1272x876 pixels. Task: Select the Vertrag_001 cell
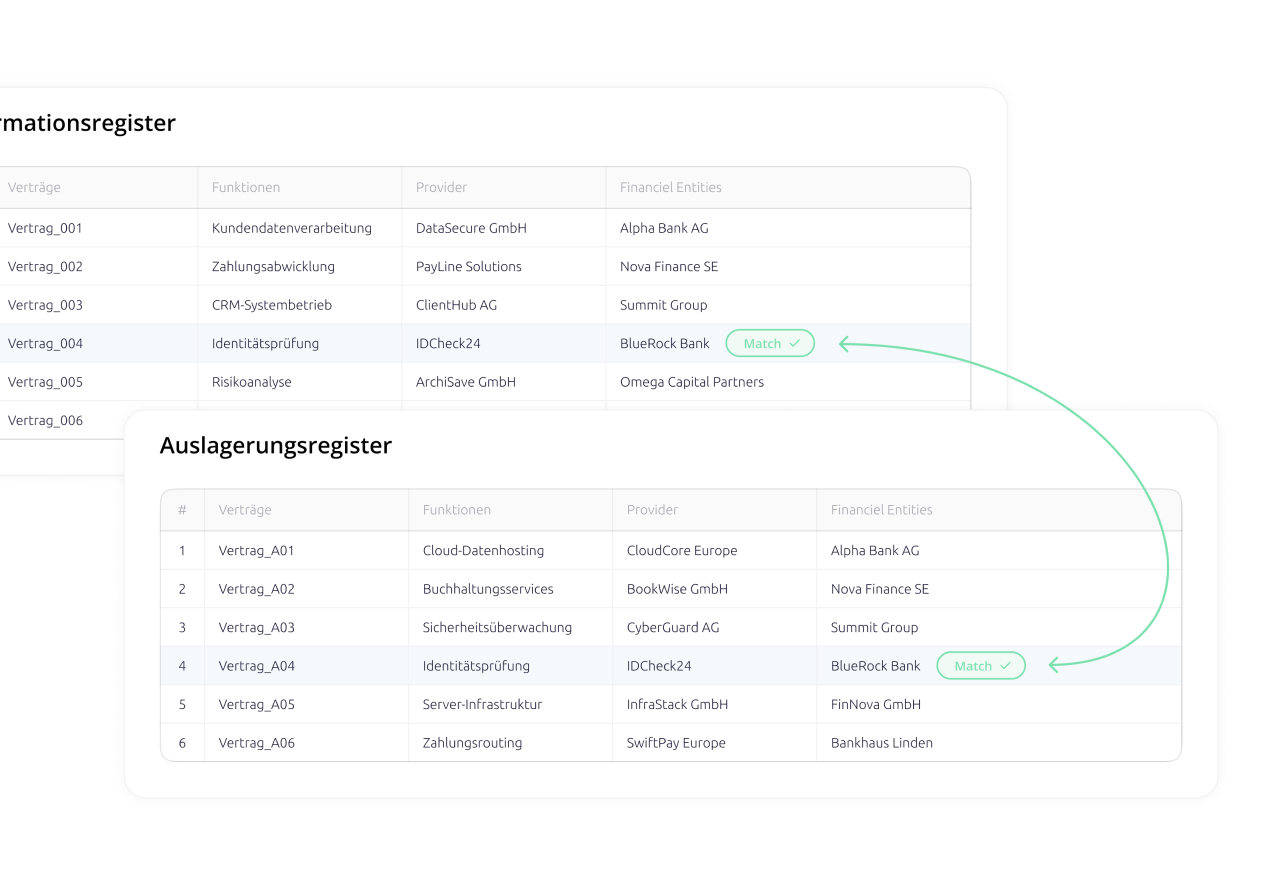point(45,228)
